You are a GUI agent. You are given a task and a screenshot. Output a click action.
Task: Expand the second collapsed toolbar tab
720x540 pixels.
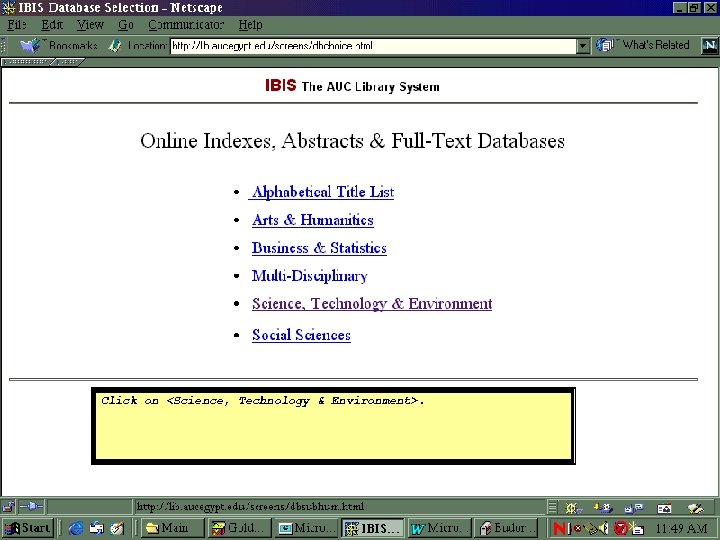[68, 62]
